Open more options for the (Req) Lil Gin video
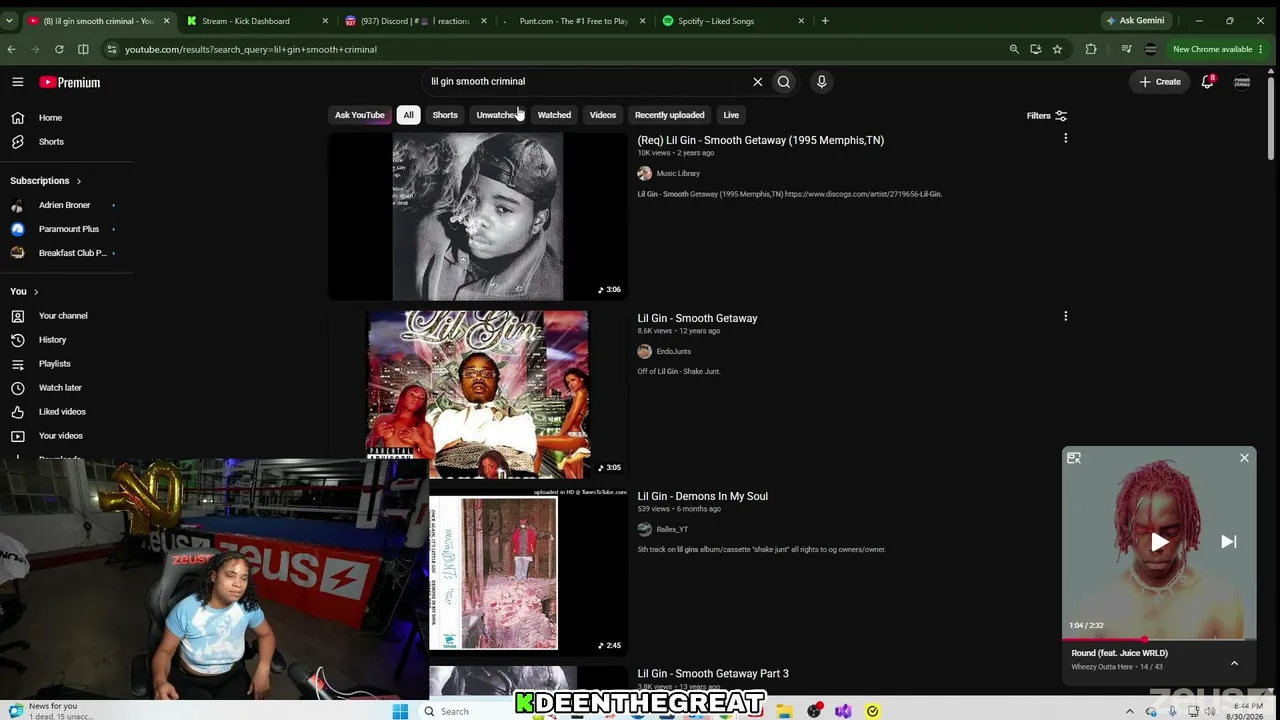Image resolution: width=1280 pixels, height=720 pixels. [x=1065, y=138]
